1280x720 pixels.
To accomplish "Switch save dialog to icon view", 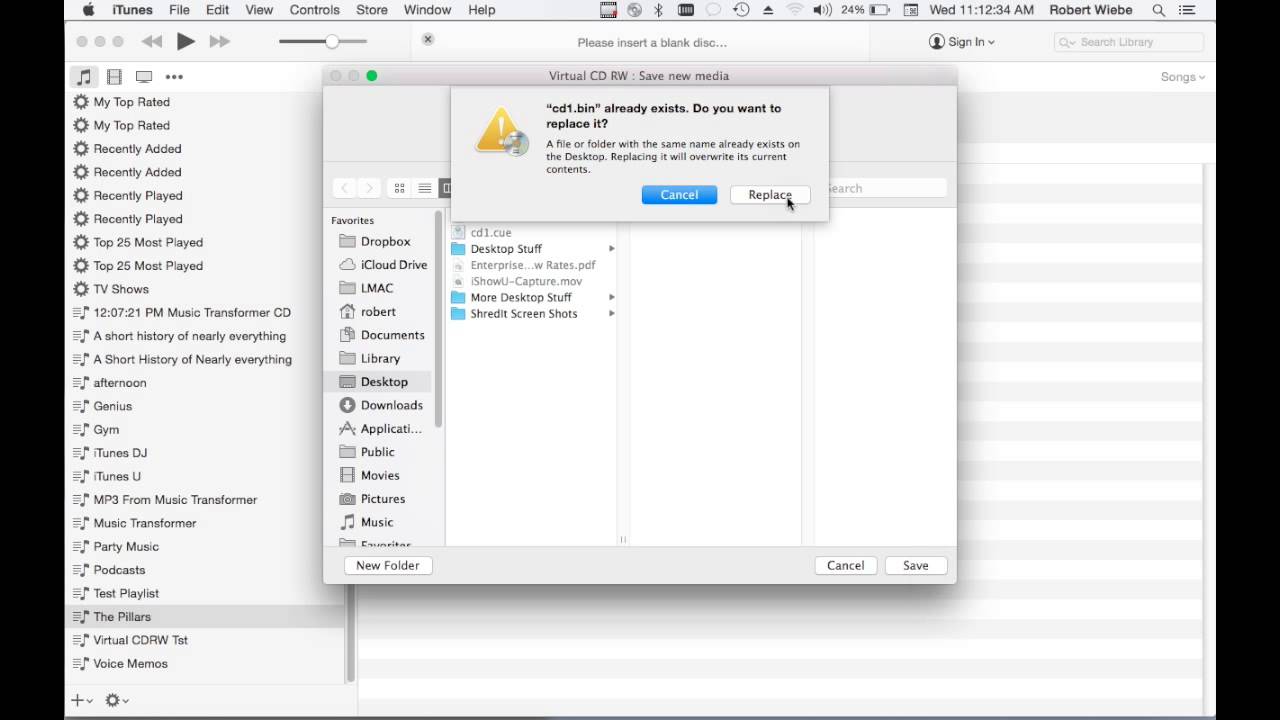I will pos(399,188).
